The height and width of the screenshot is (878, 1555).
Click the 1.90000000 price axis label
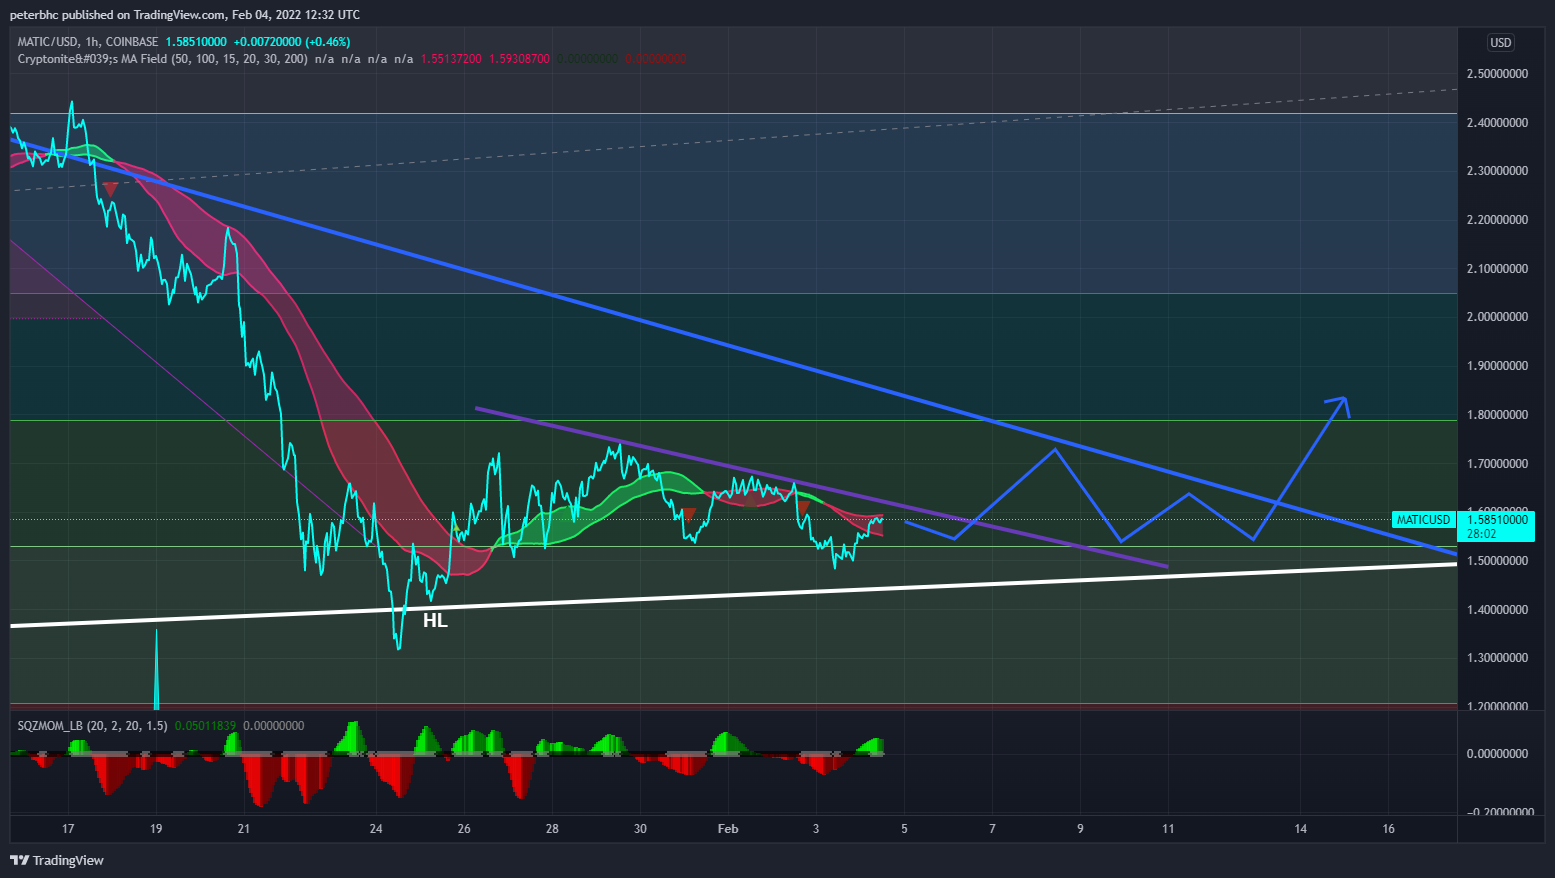1497,366
